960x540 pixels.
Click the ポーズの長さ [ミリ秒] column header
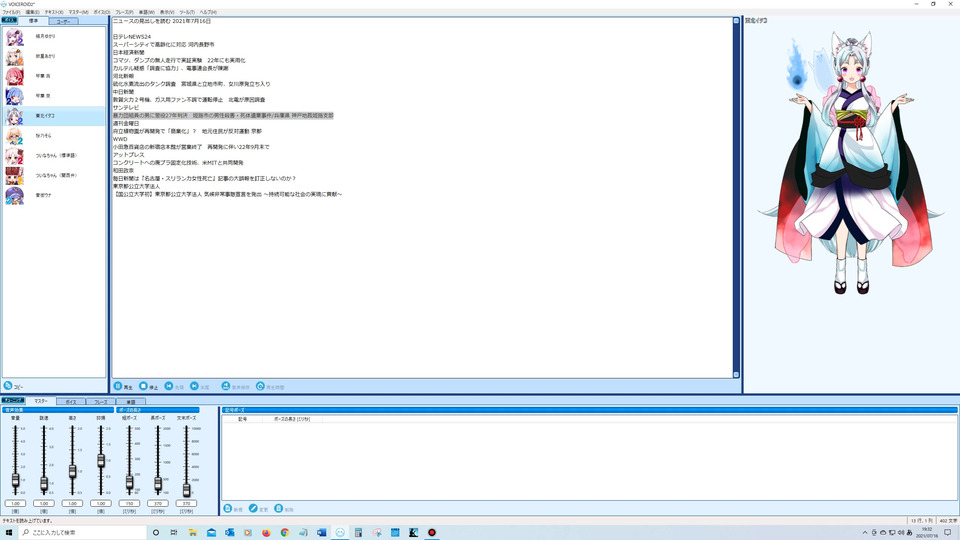pyautogui.click(x=292, y=419)
